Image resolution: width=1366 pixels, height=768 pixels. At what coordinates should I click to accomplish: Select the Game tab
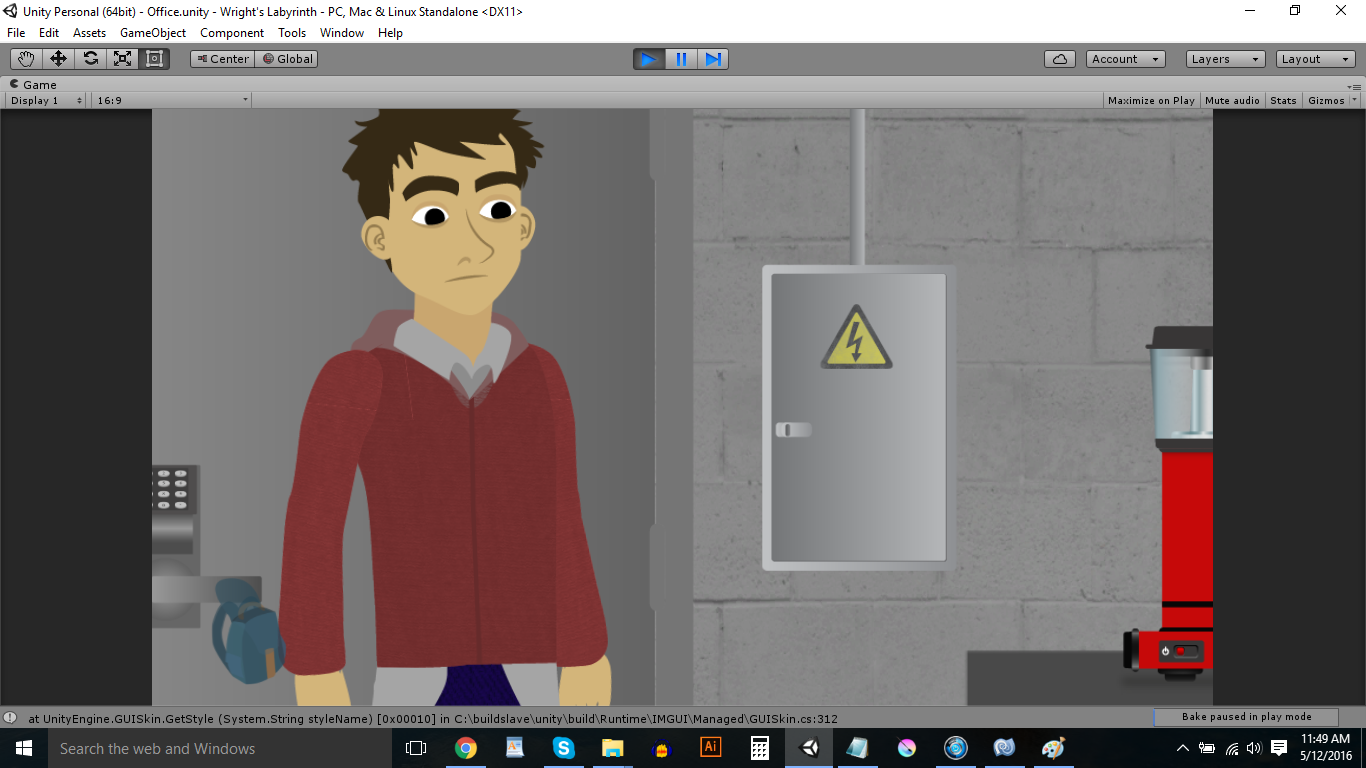point(34,85)
